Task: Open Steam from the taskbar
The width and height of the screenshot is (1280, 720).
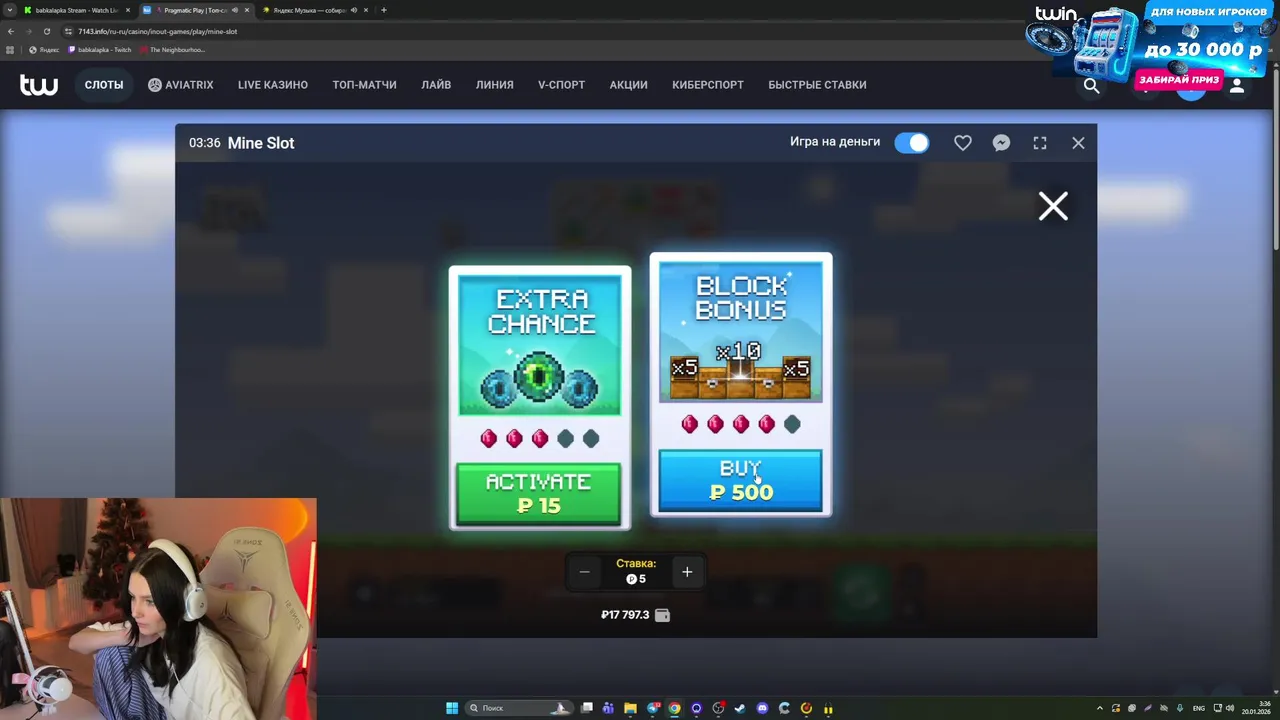Action: click(740, 708)
